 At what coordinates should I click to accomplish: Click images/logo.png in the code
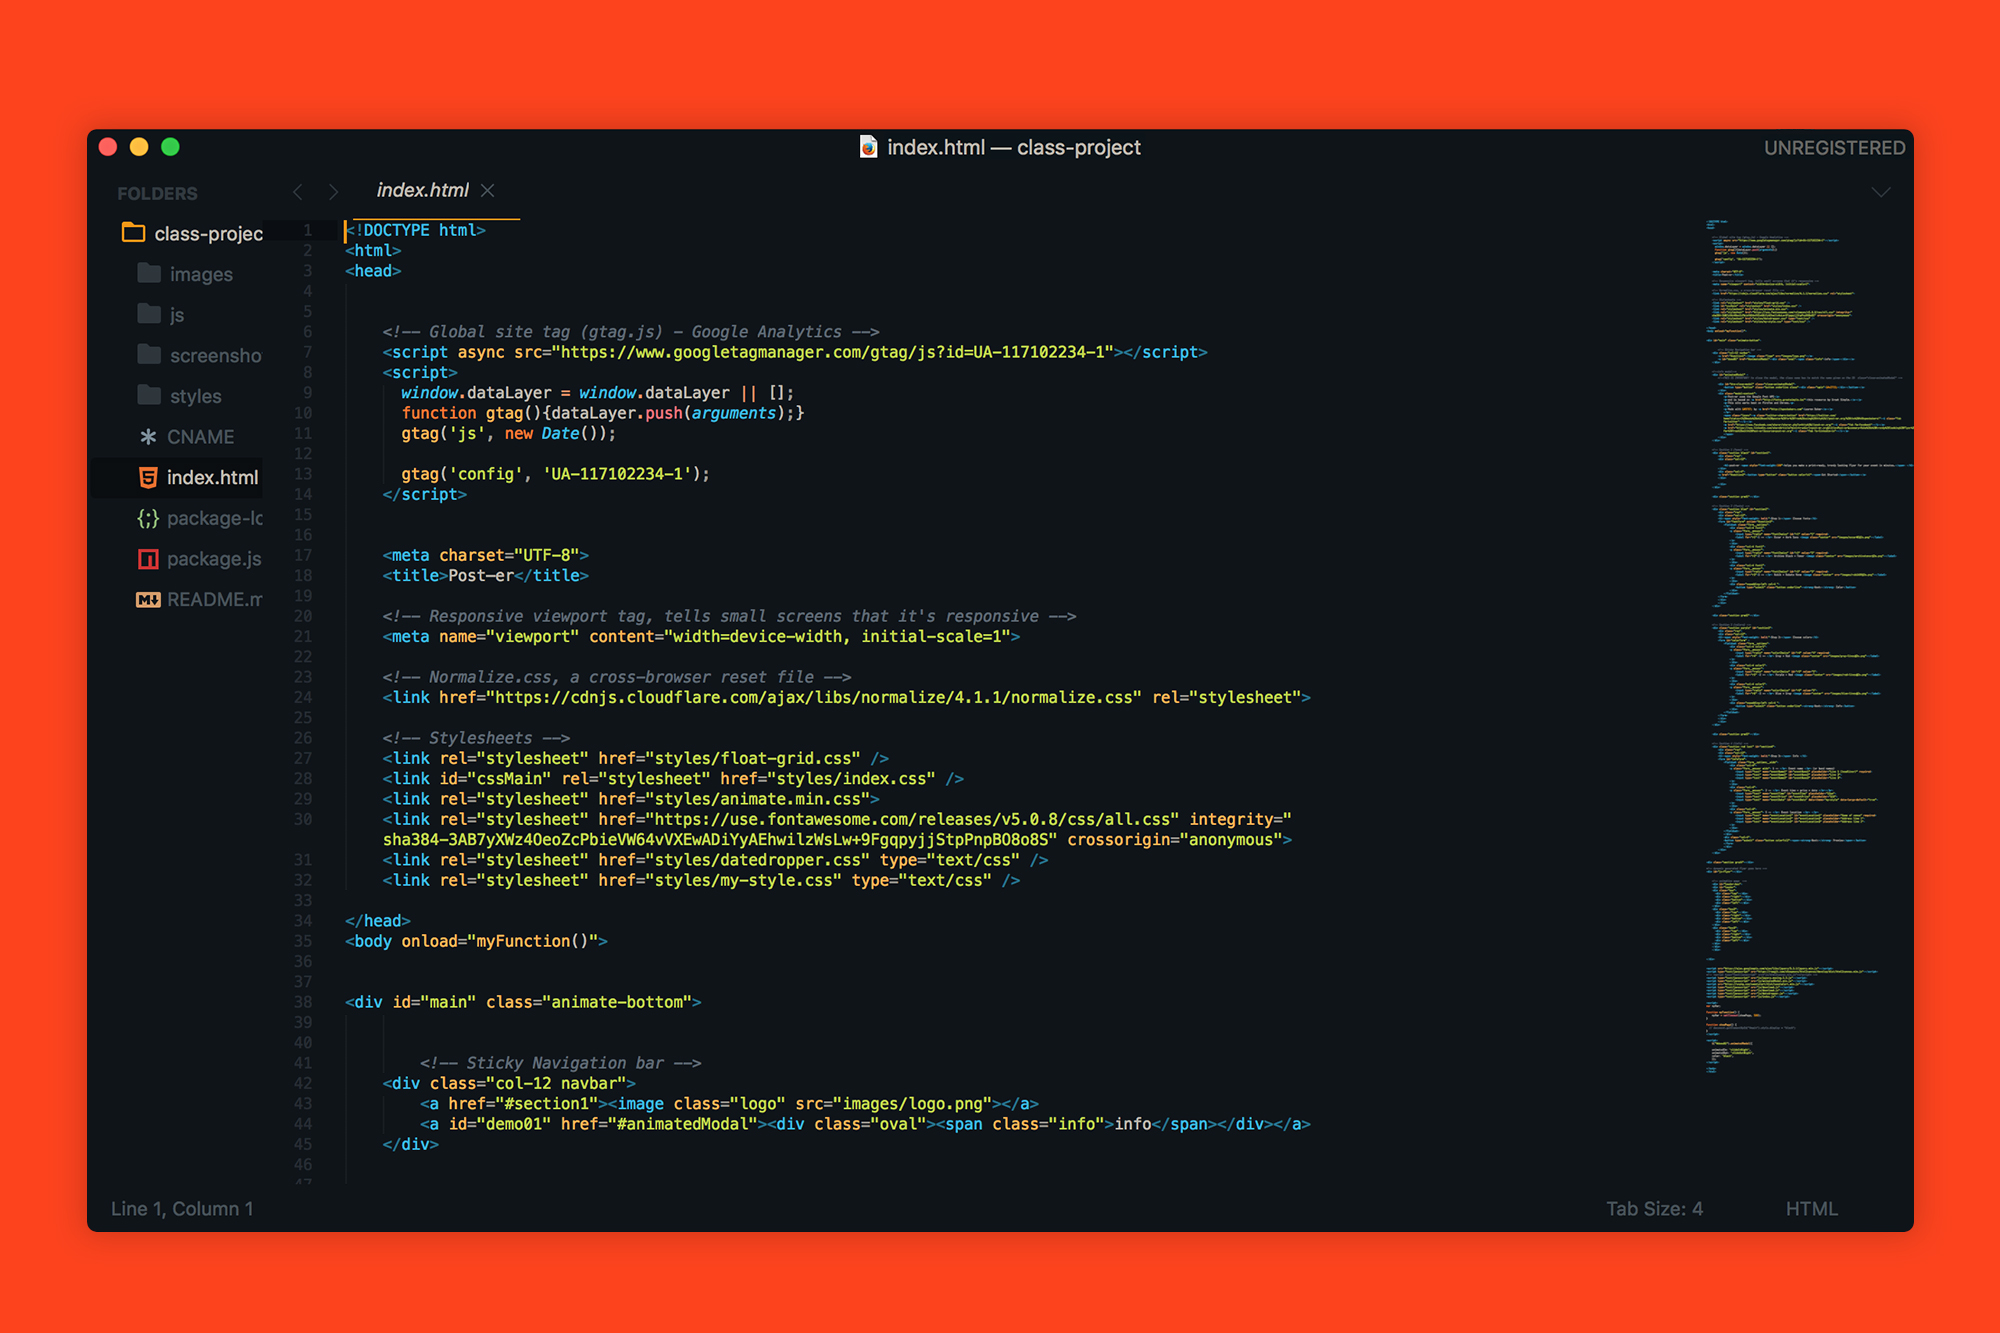[x=912, y=1104]
